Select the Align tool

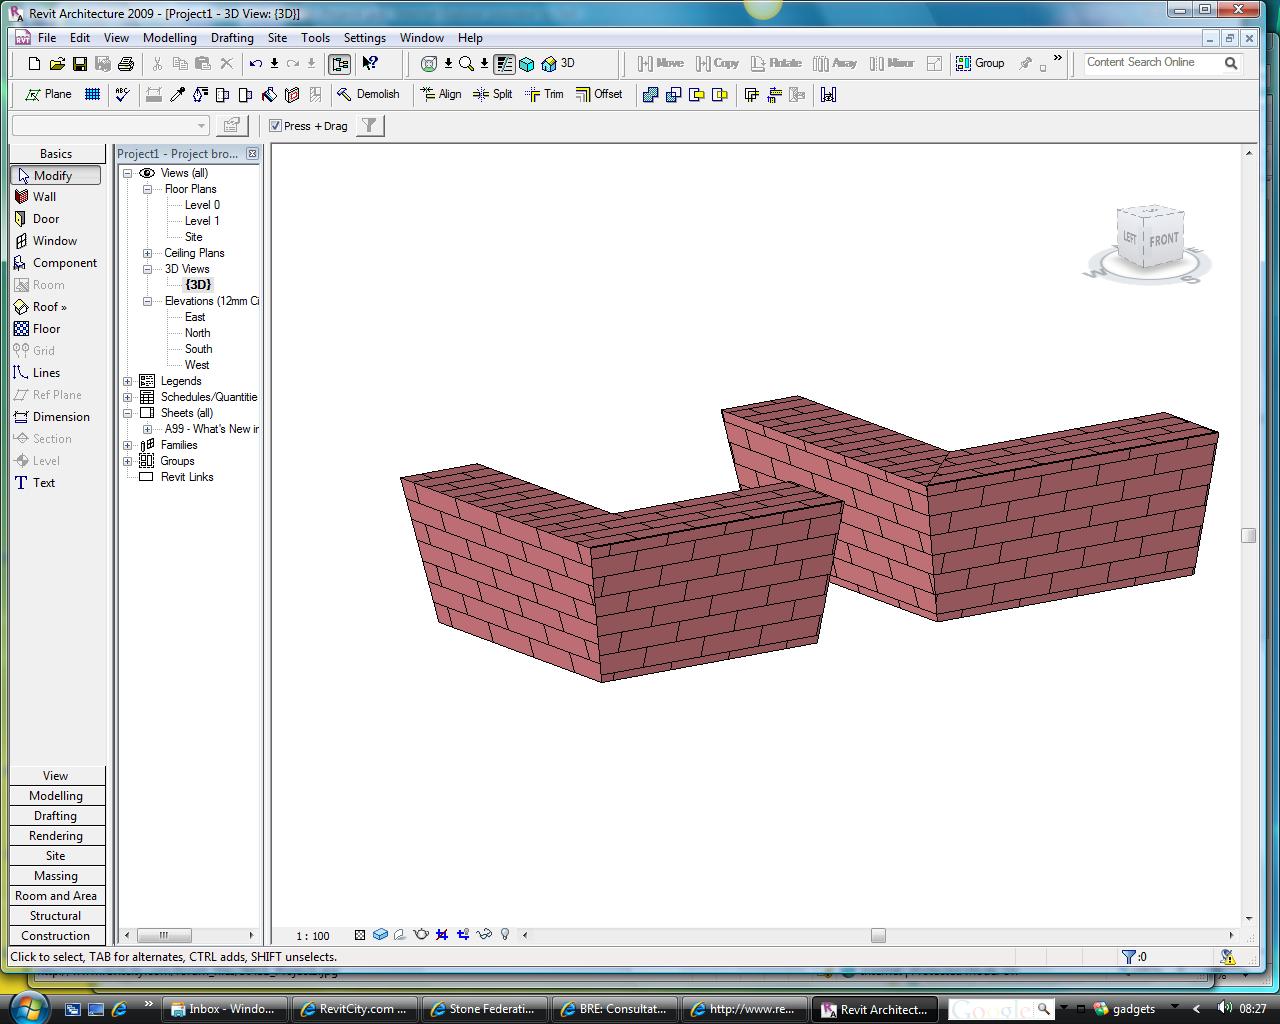coord(441,94)
